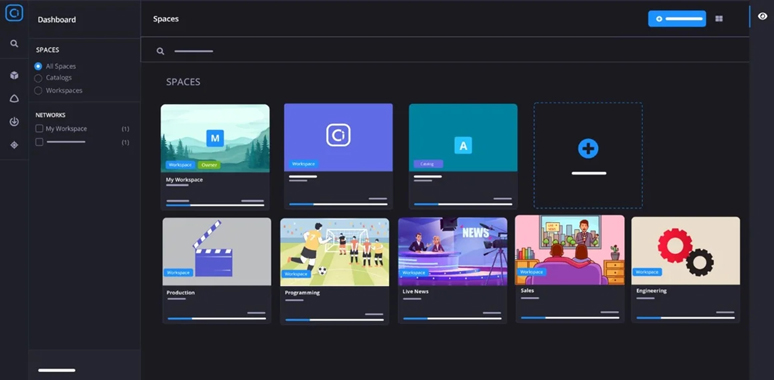Select the All Spaces radio button

38,66
